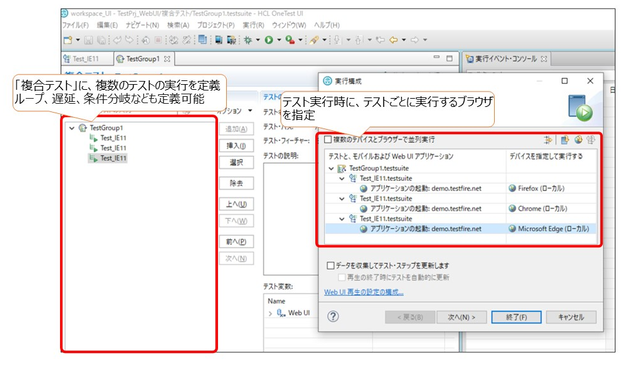Image resolution: width=630 pixels, height=372 pixels.
Task: Open the Debug dropdown arrow
Action: (258, 40)
